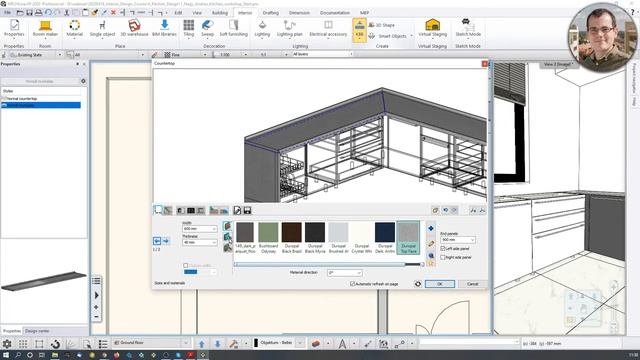Open the Design center tab
The height and width of the screenshot is (360, 640).
pyautogui.click(x=37, y=331)
